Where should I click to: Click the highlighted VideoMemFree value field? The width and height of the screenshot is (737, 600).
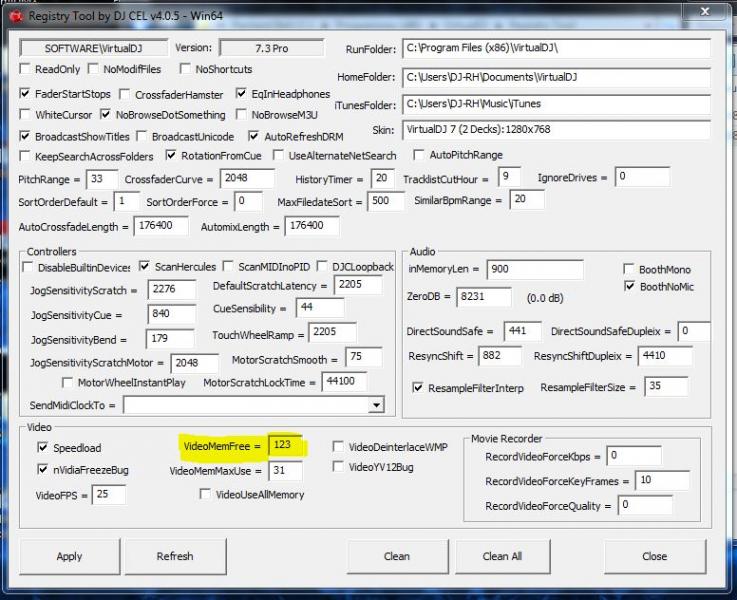[285, 445]
